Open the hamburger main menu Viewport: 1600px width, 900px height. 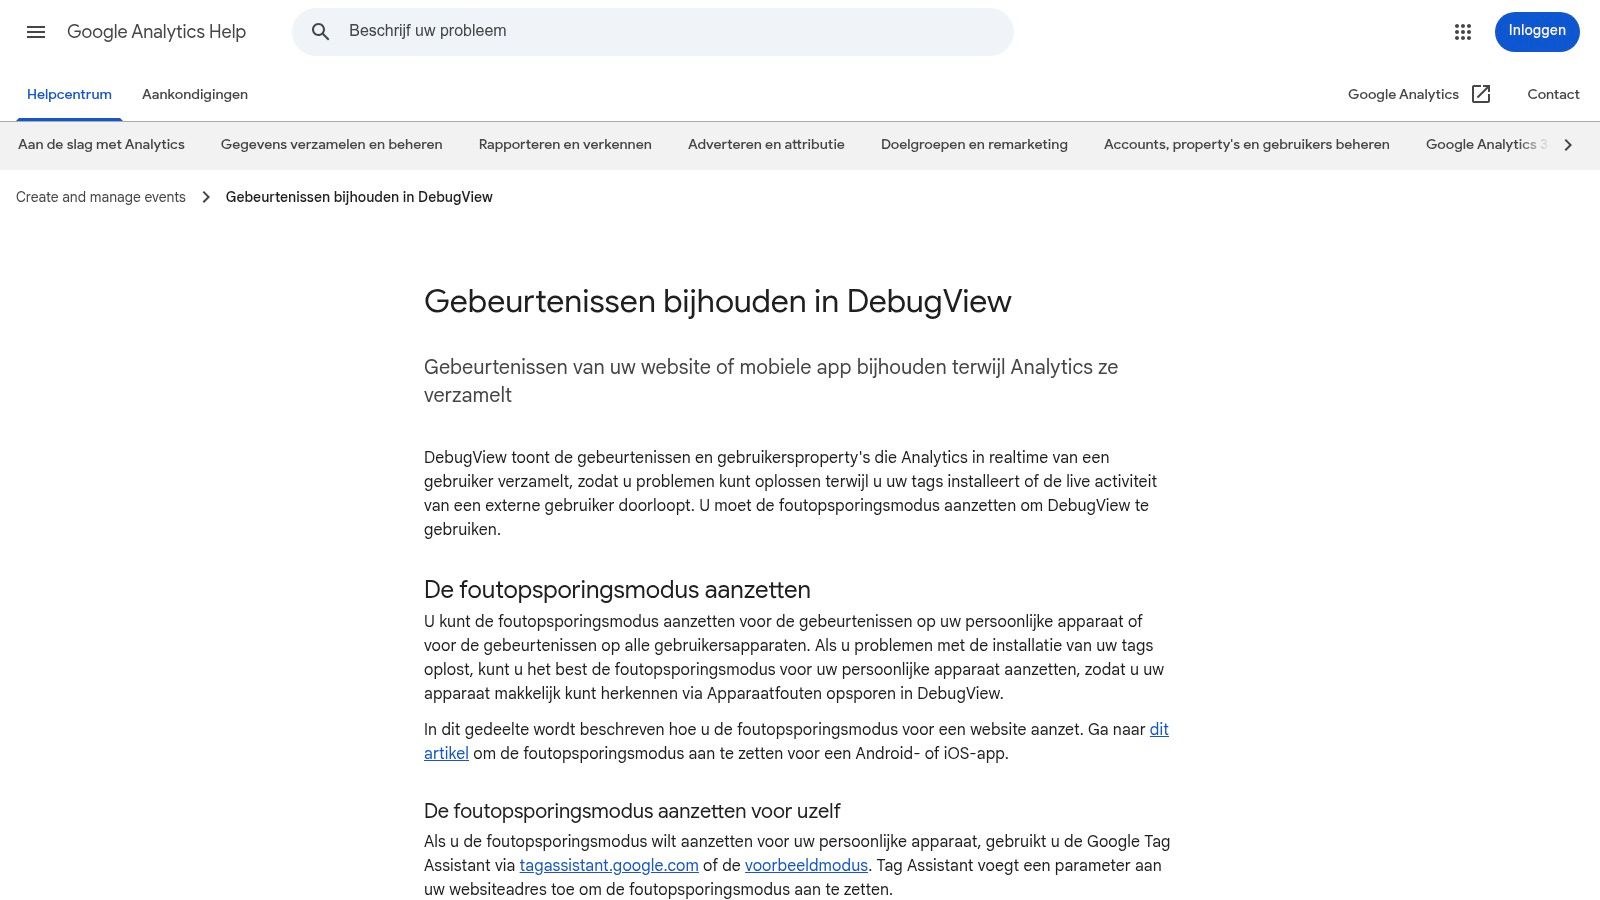coord(36,32)
